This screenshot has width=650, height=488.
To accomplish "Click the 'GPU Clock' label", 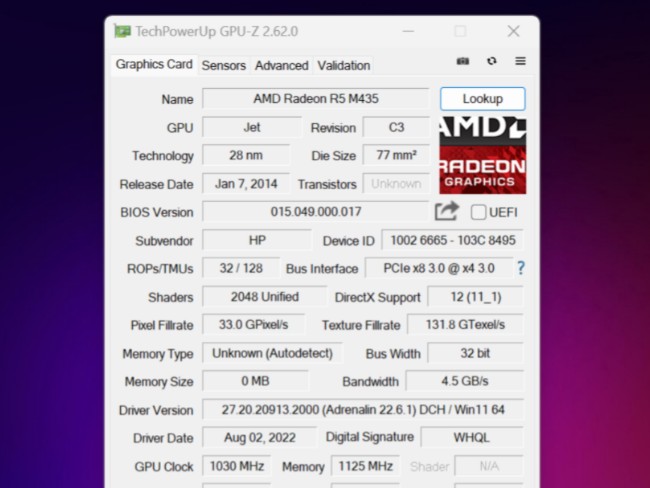I will (x=164, y=467).
